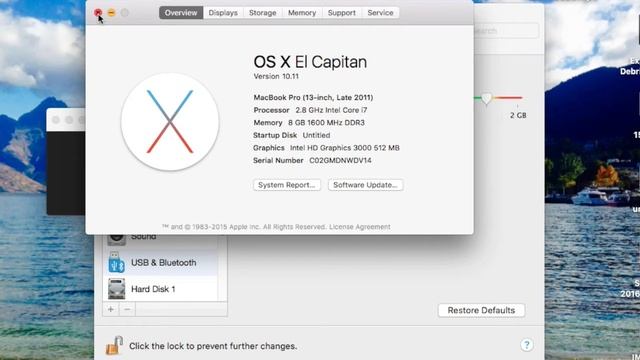Click Restore Defaults button

coord(481,310)
